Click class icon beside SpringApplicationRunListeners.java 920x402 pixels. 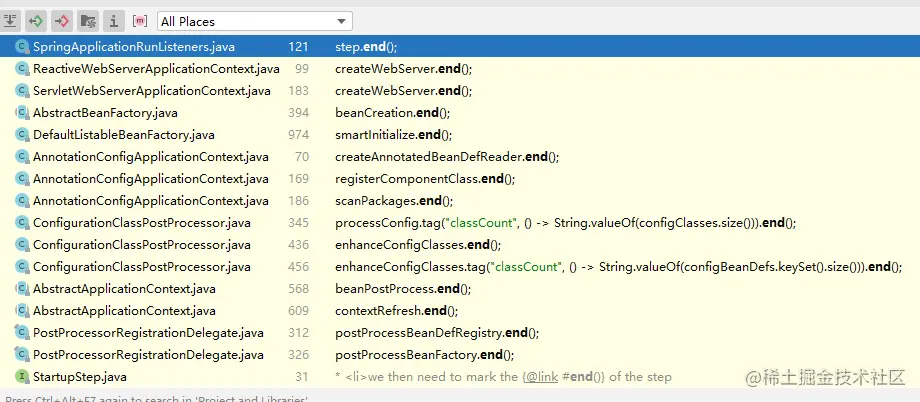coord(22,47)
